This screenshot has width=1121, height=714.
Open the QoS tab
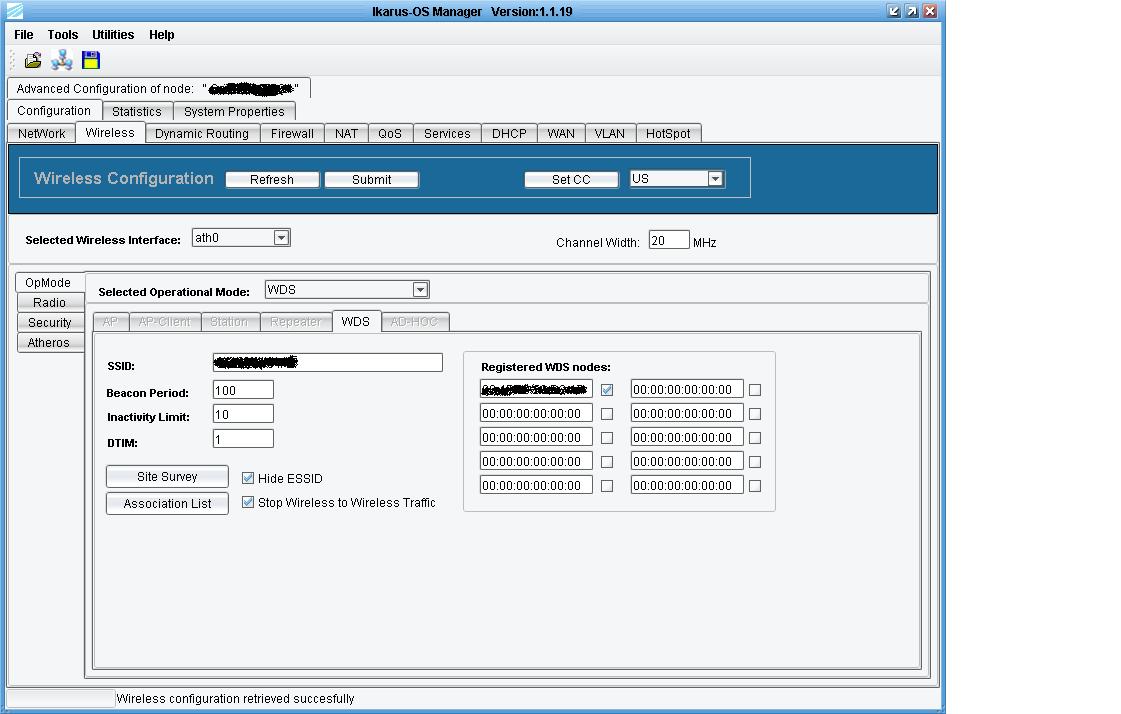[x=390, y=134]
